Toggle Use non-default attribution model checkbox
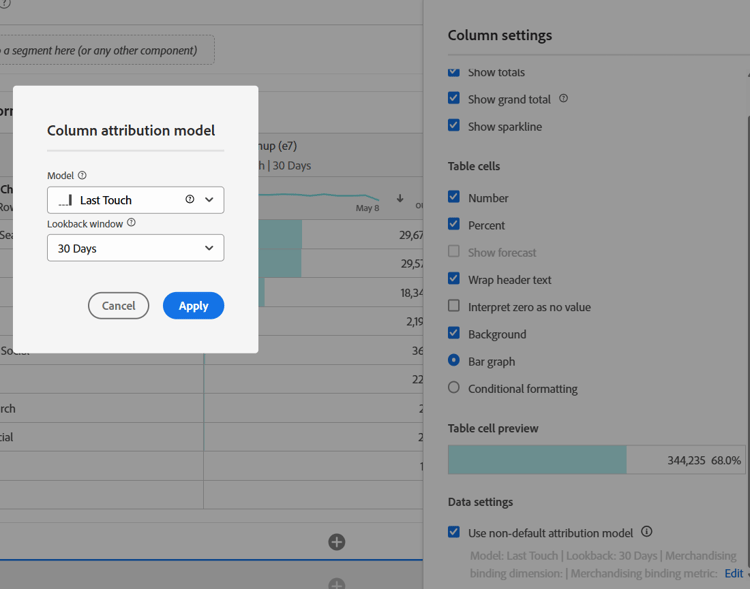 (454, 532)
